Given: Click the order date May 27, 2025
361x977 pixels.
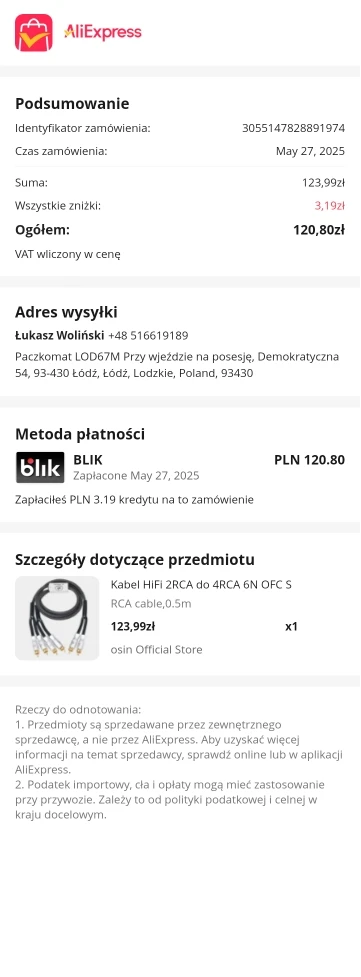Looking at the screenshot, I should point(310,151).
